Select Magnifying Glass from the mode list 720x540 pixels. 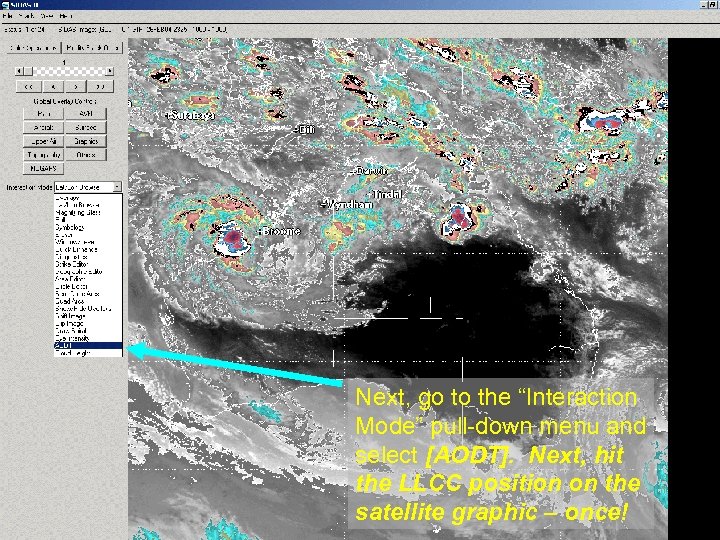coord(88,213)
